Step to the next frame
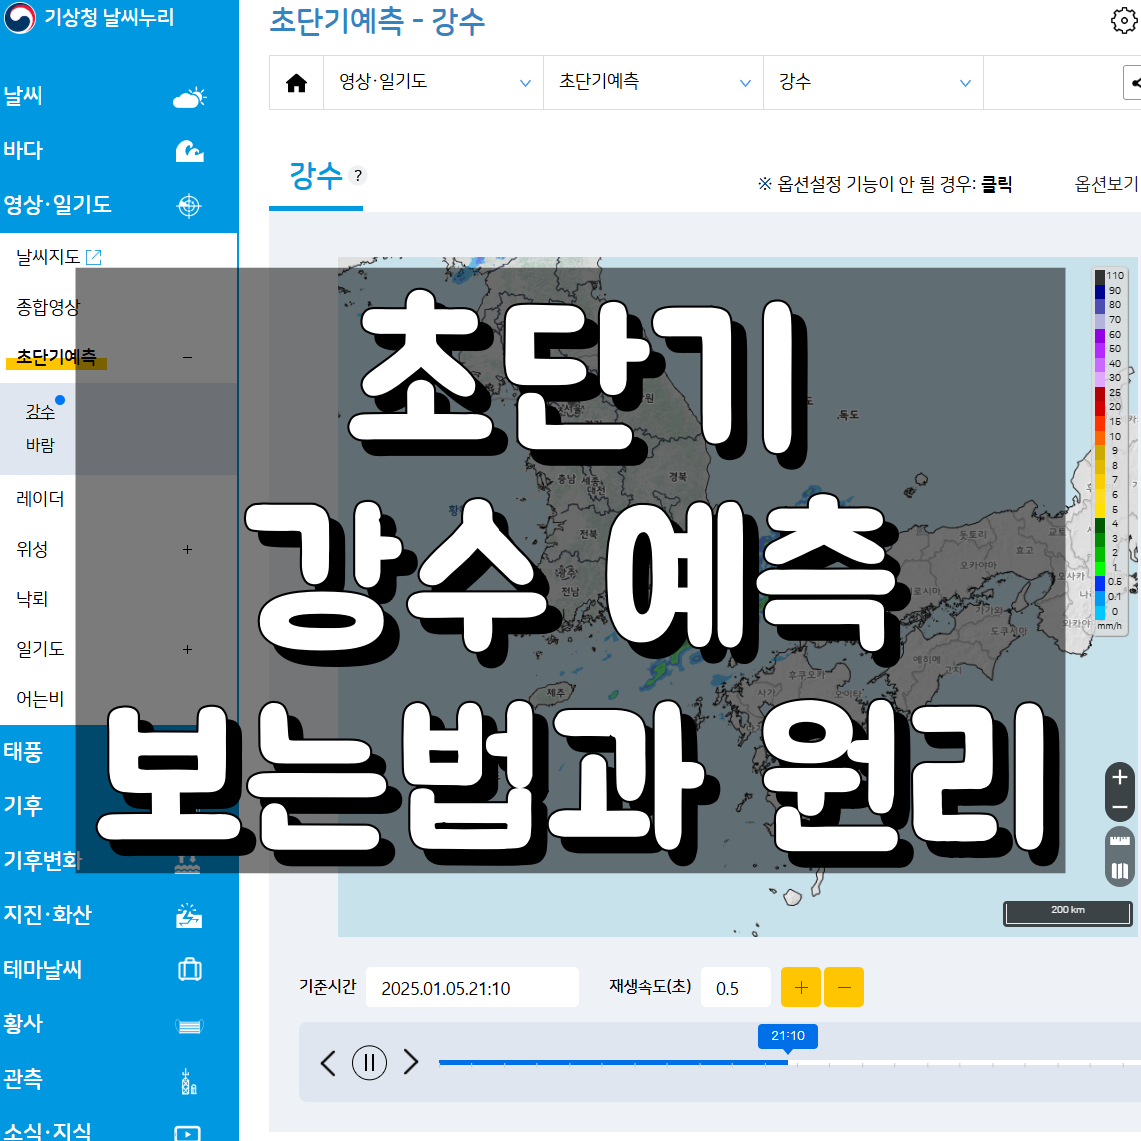This screenshot has width=1141, height=1141. (411, 1062)
